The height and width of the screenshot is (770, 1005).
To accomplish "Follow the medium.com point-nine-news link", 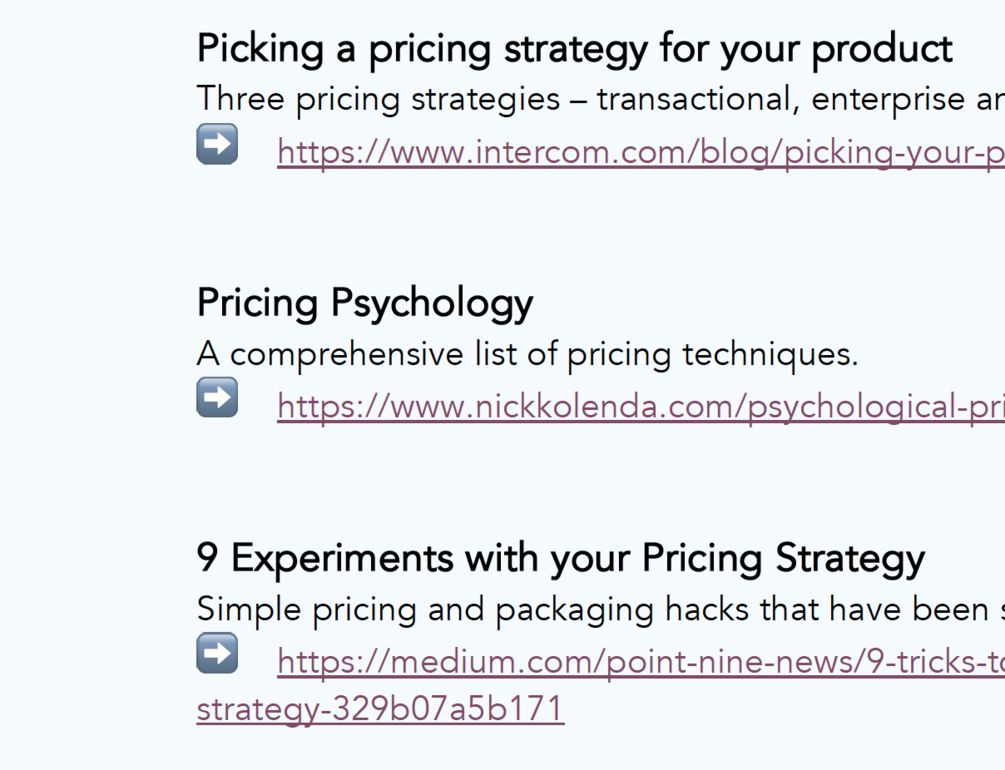I will (x=640, y=661).
